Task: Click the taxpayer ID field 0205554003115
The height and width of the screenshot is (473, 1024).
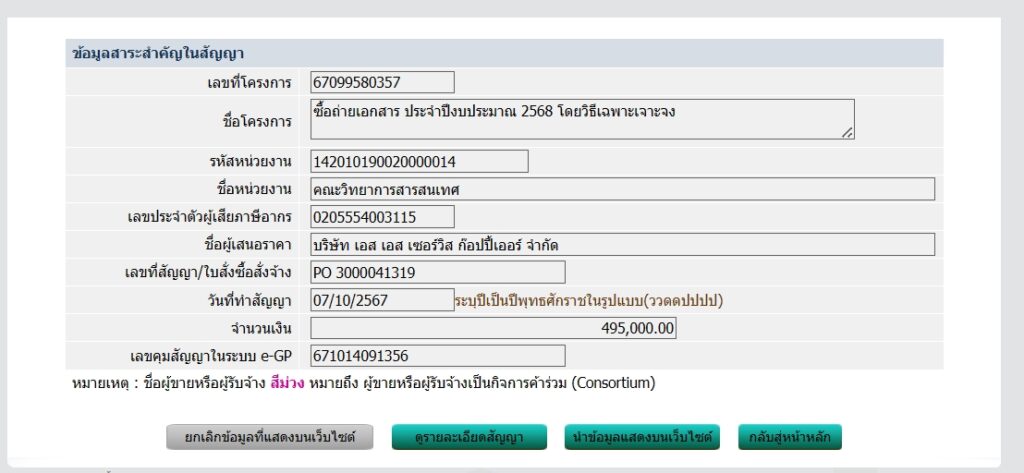Action: [x=382, y=216]
